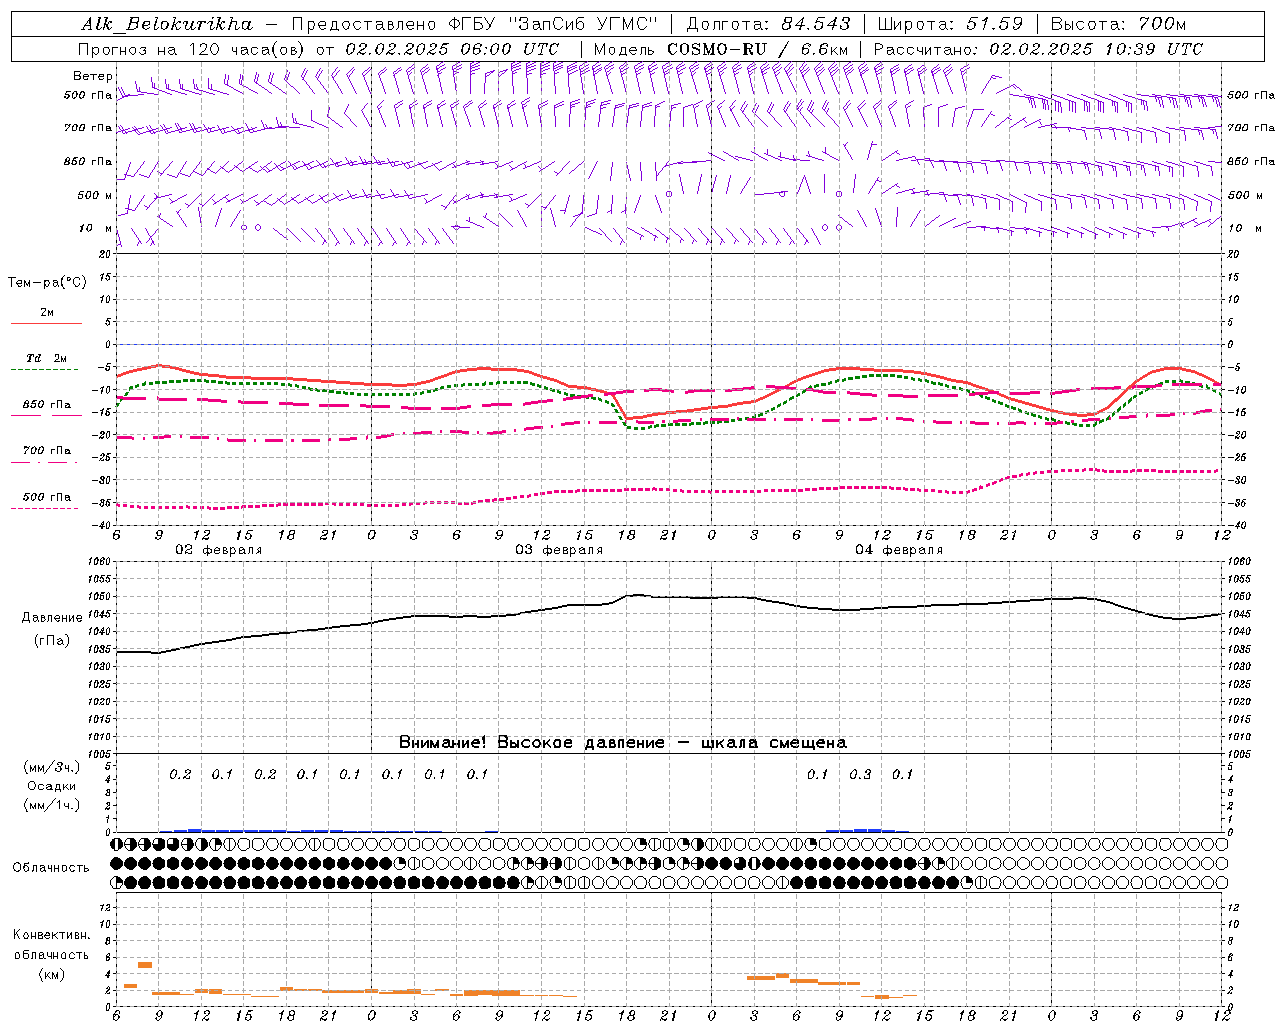
Task: Click the Широта: 51.59 value
Action: [950, 24]
